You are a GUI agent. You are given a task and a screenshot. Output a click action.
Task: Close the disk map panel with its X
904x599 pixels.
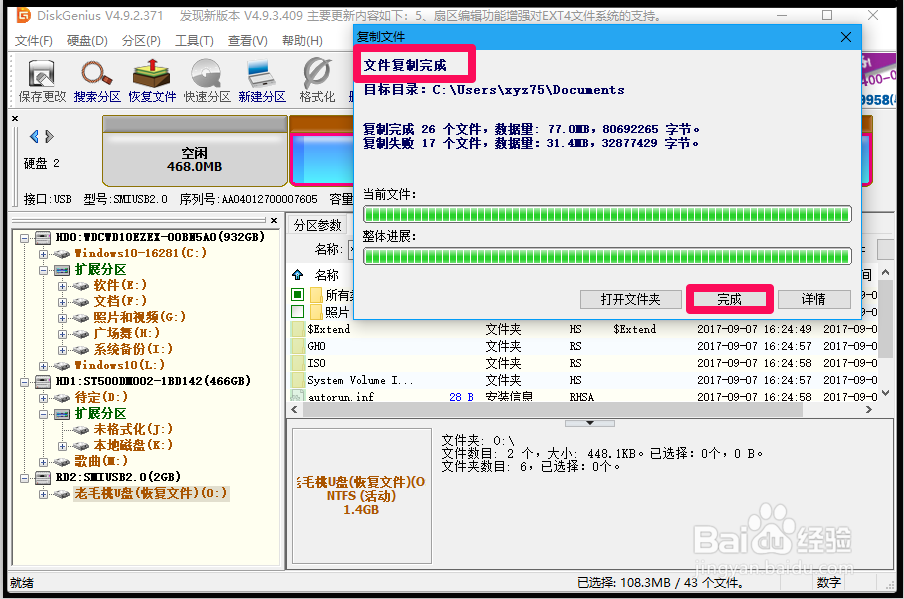(15, 118)
